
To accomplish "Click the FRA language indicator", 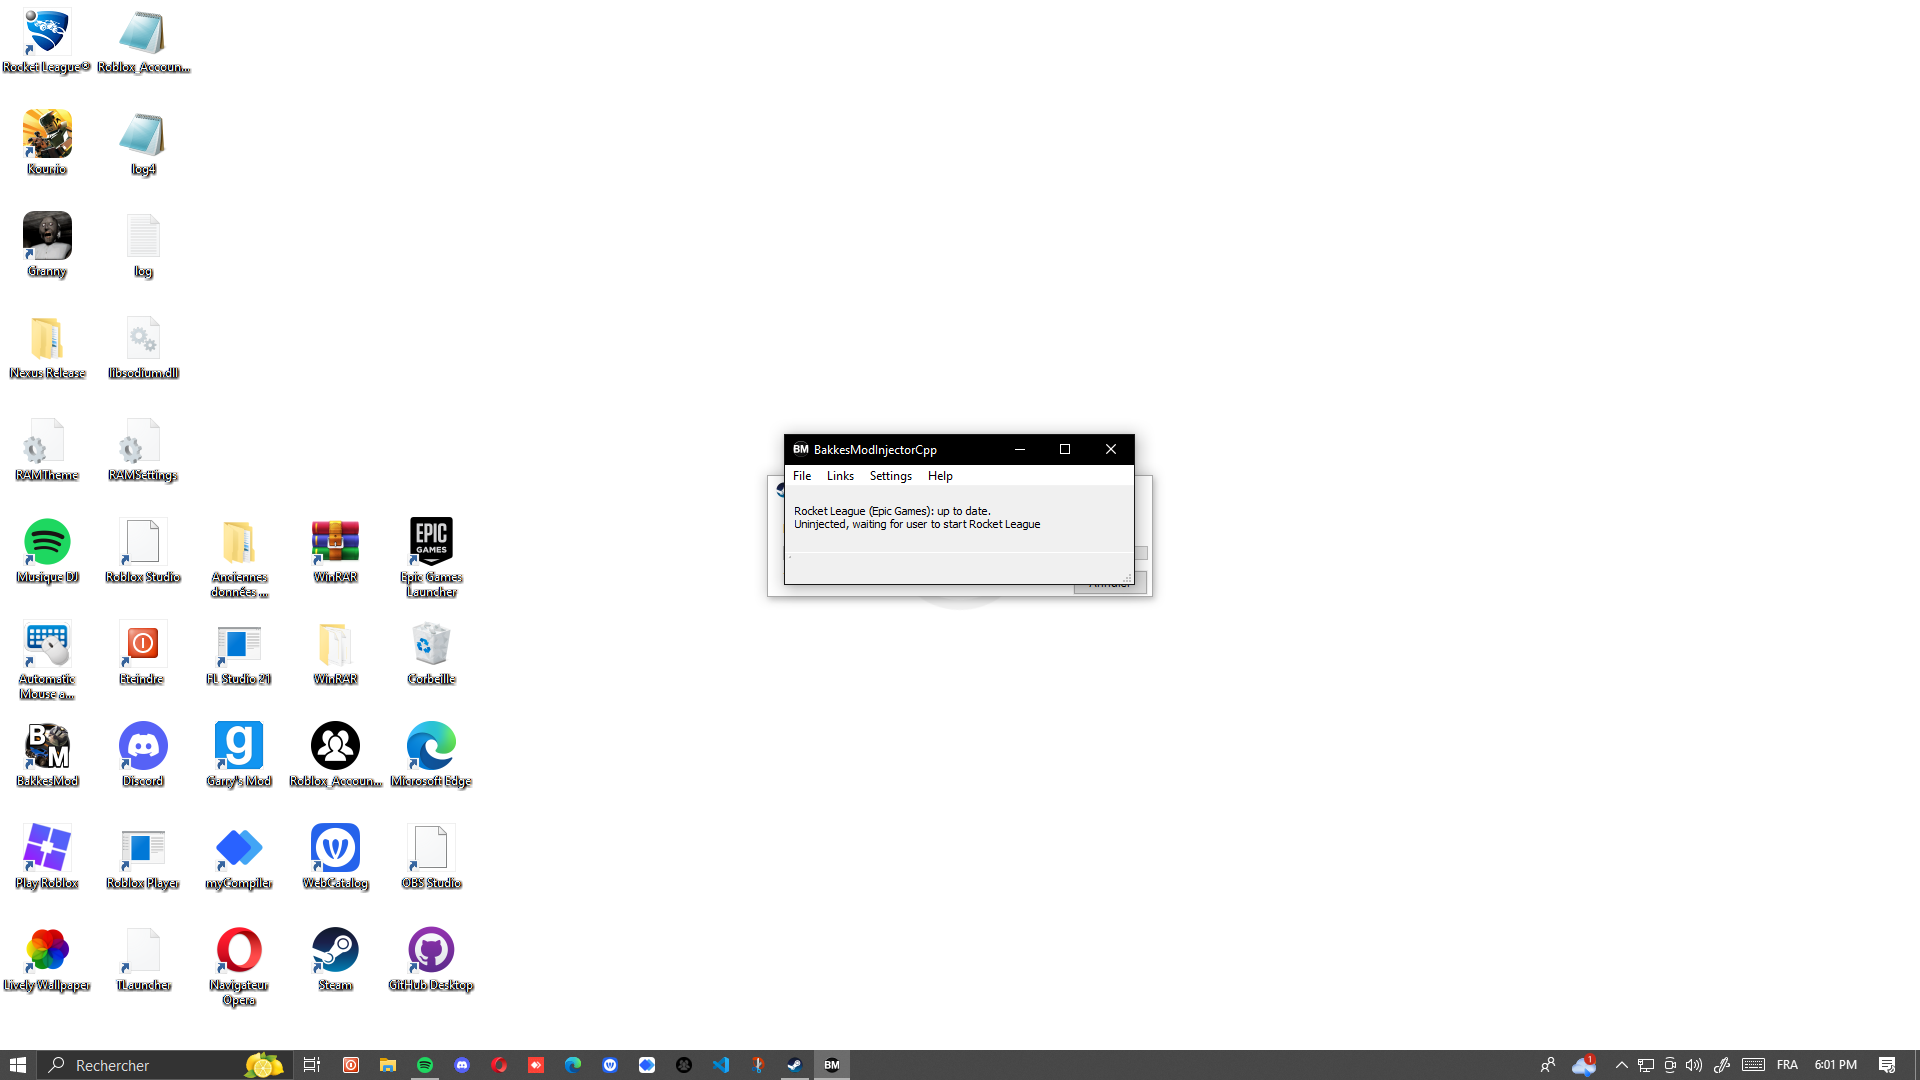I will [x=1787, y=1065].
